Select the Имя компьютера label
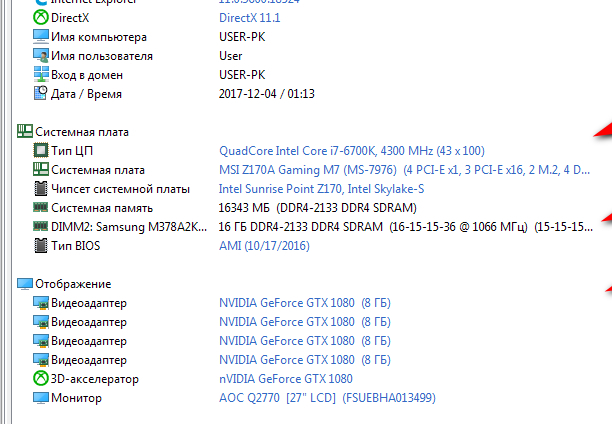The height and width of the screenshot is (424, 612). (99, 37)
